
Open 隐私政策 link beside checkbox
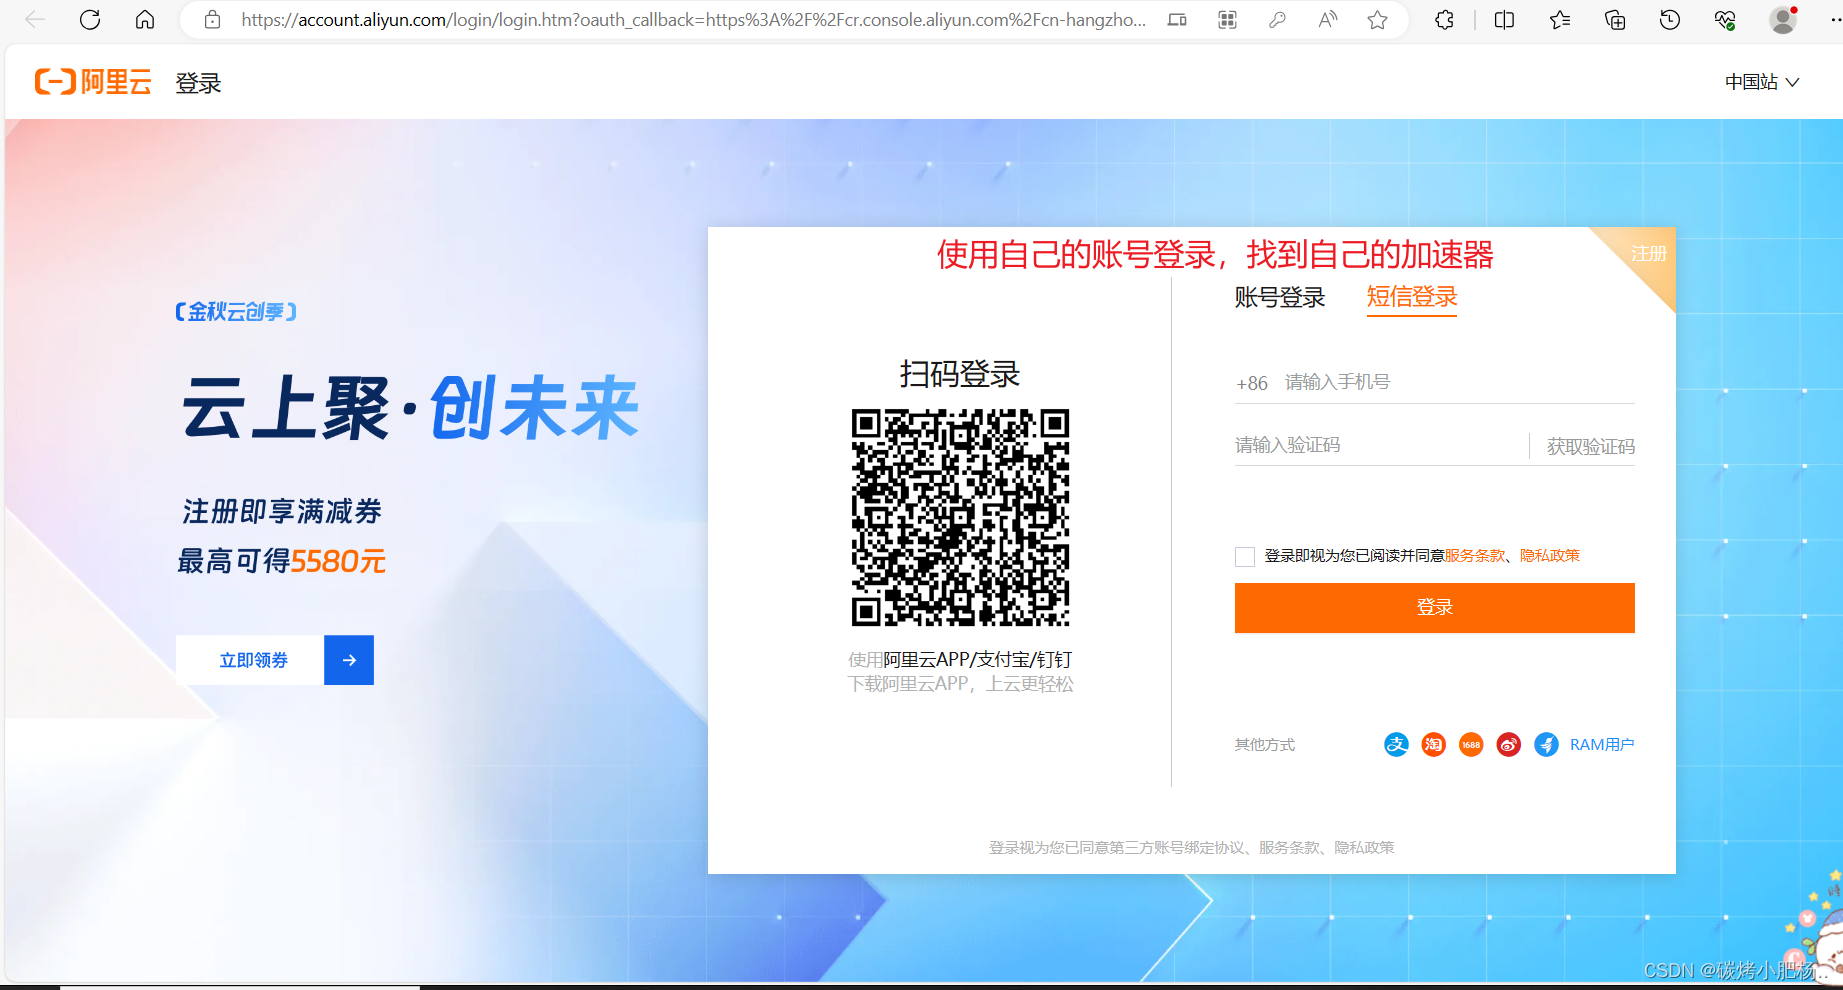pos(1550,556)
